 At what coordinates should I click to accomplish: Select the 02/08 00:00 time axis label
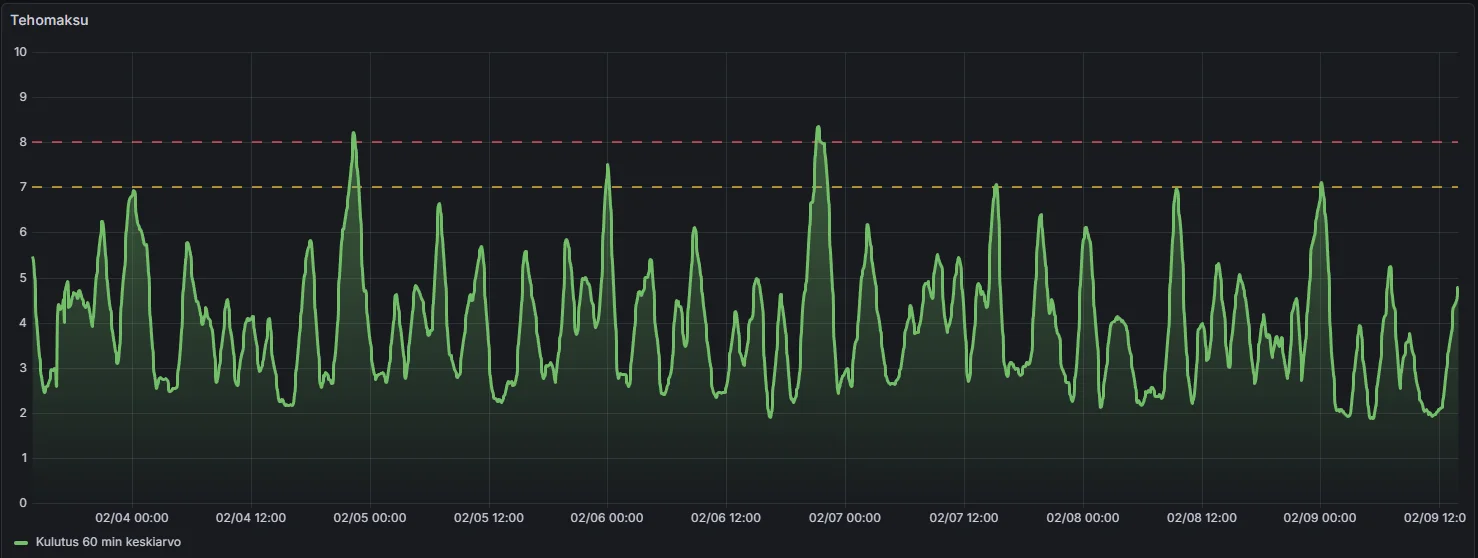[1083, 518]
